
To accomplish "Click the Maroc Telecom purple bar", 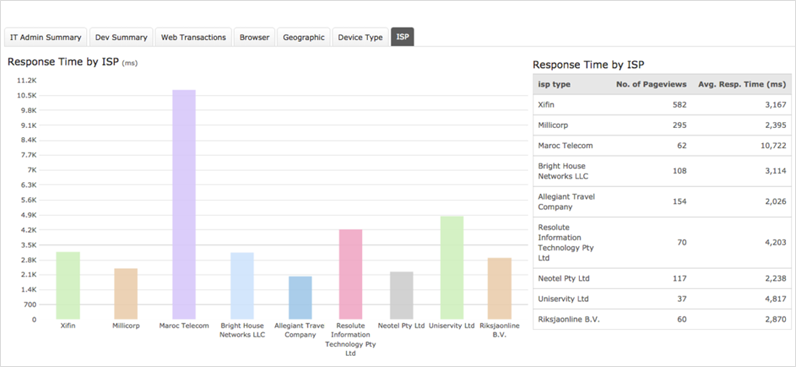I will click(x=184, y=205).
